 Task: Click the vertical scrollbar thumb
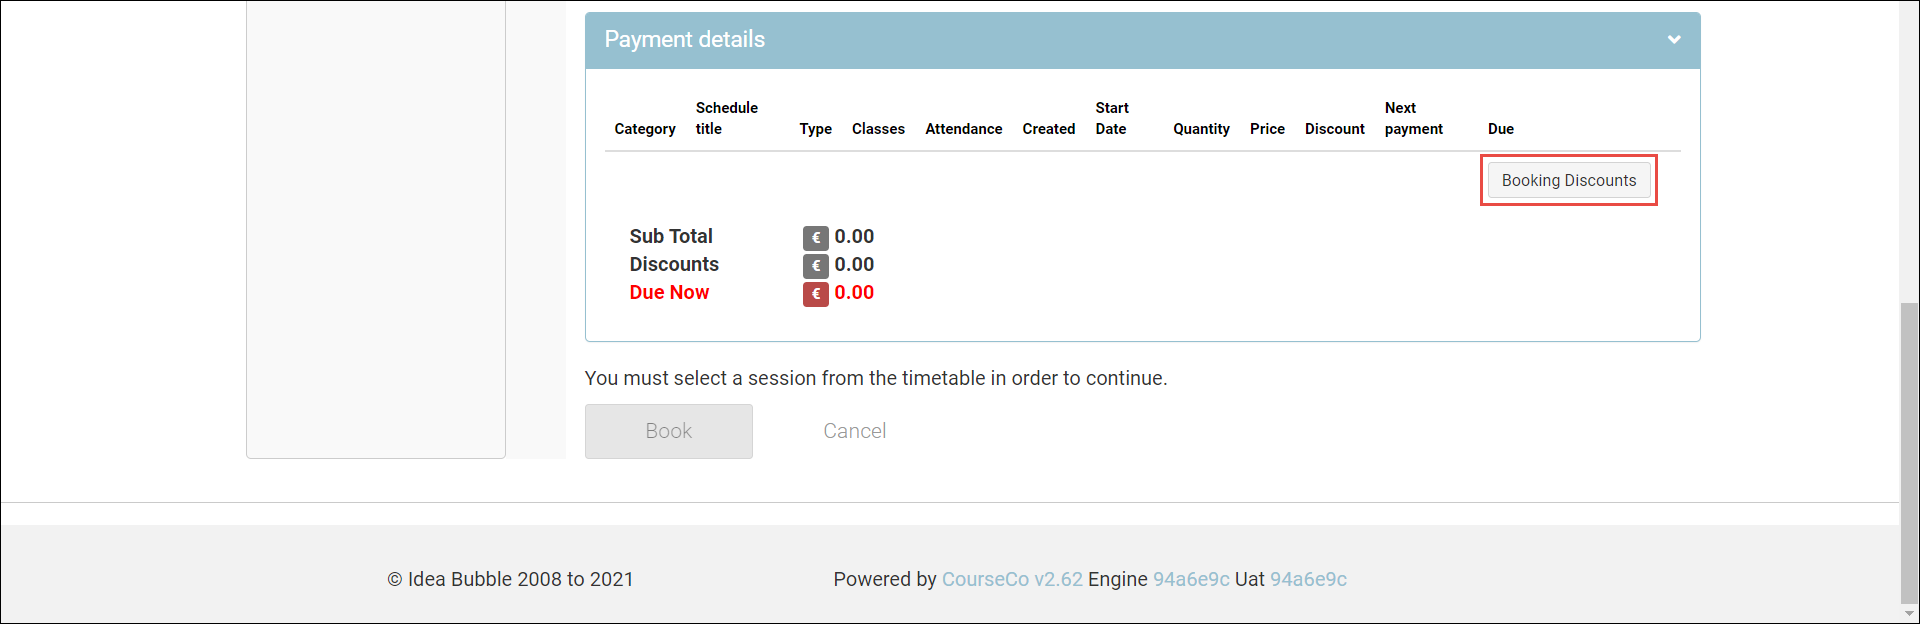click(1909, 450)
